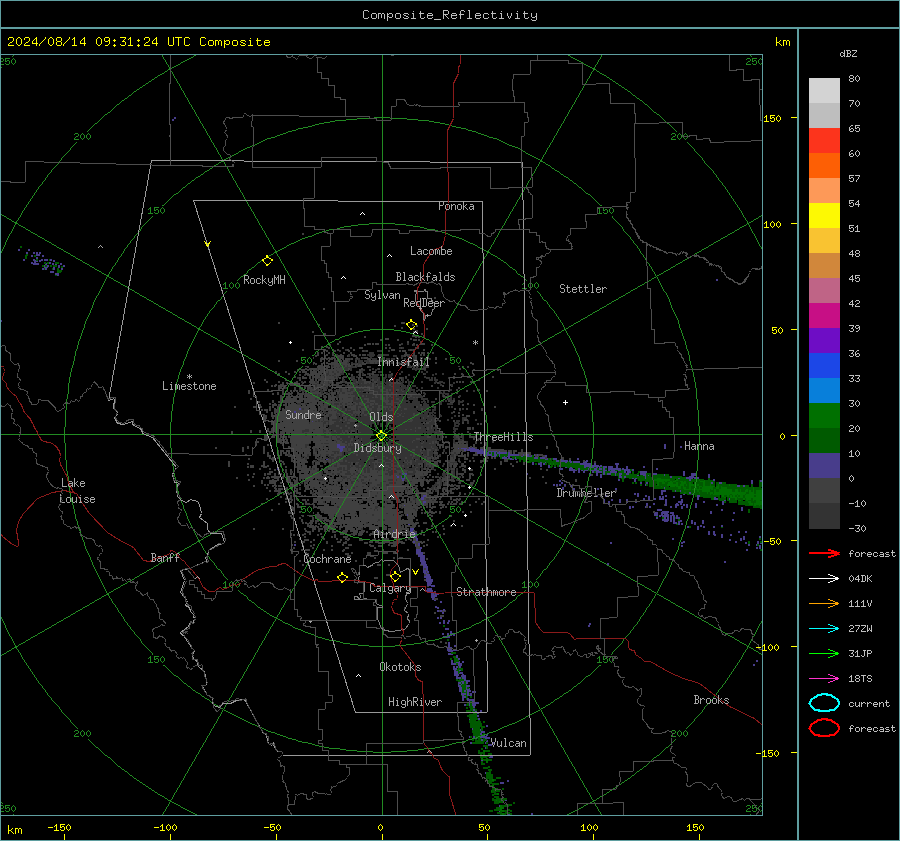
Task: Click the Innisfail label
Action: tap(403, 362)
